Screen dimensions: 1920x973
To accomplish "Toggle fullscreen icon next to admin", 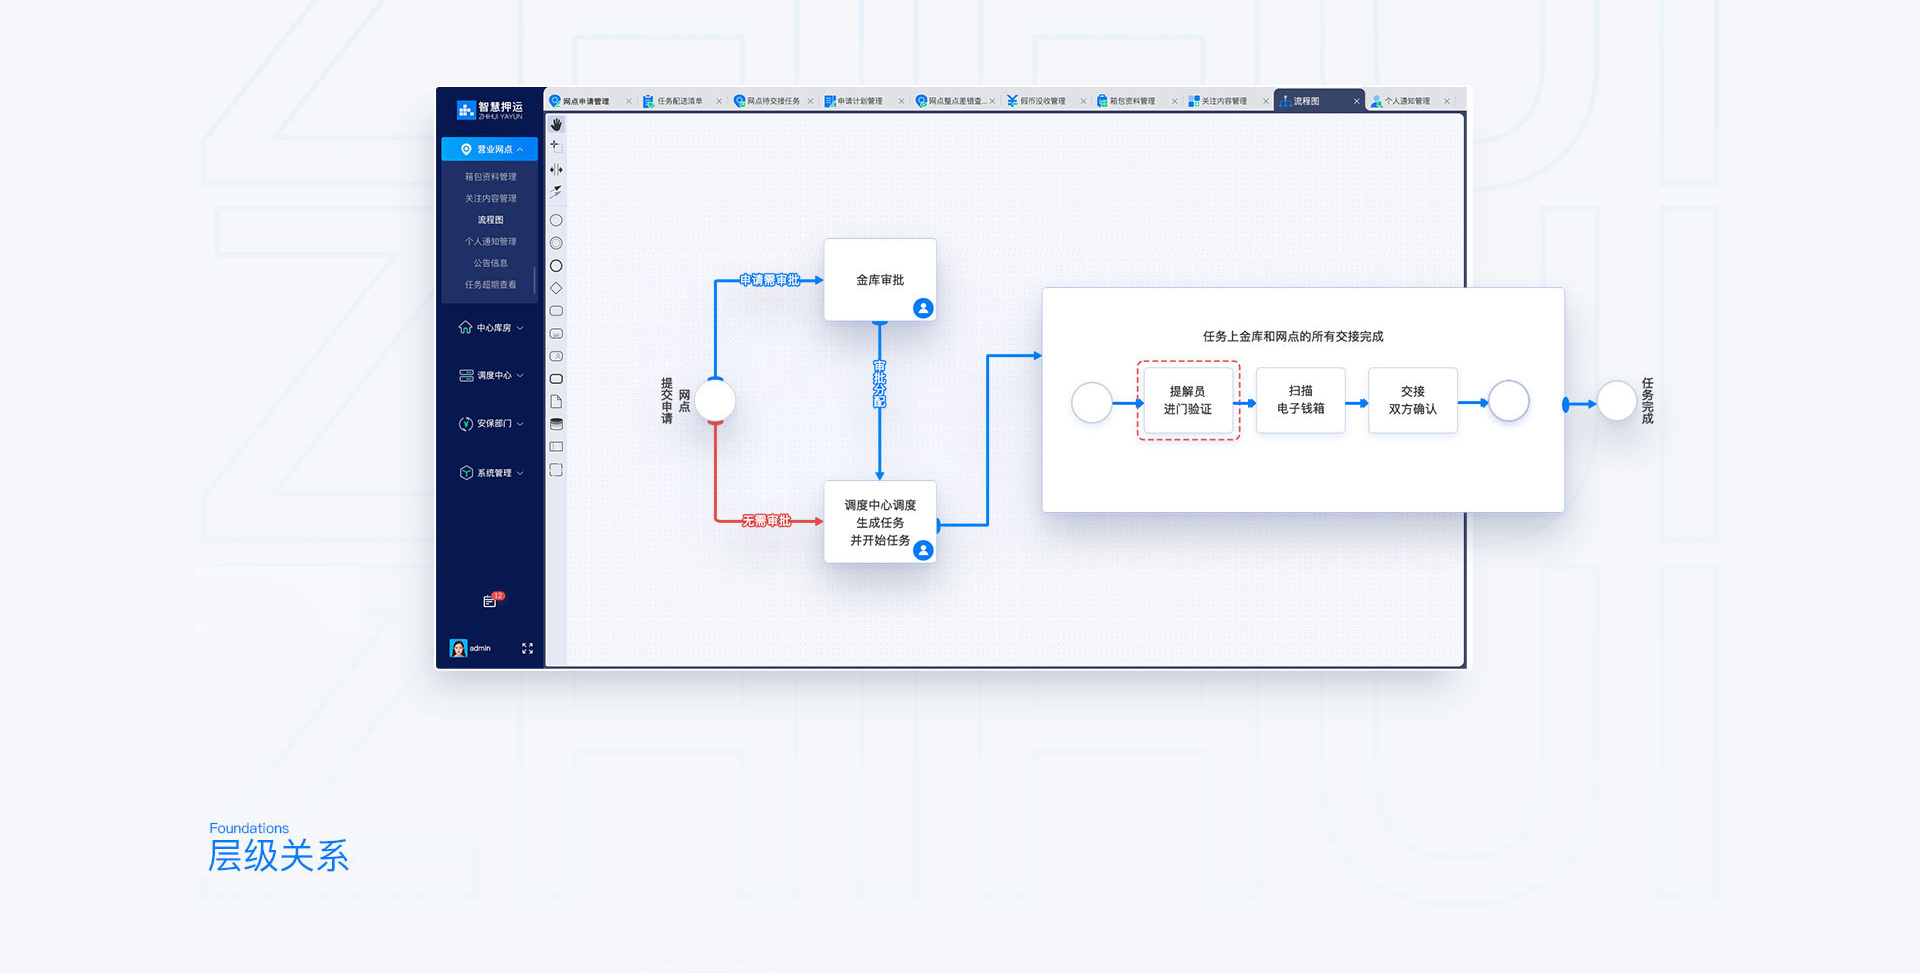I will [527, 648].
